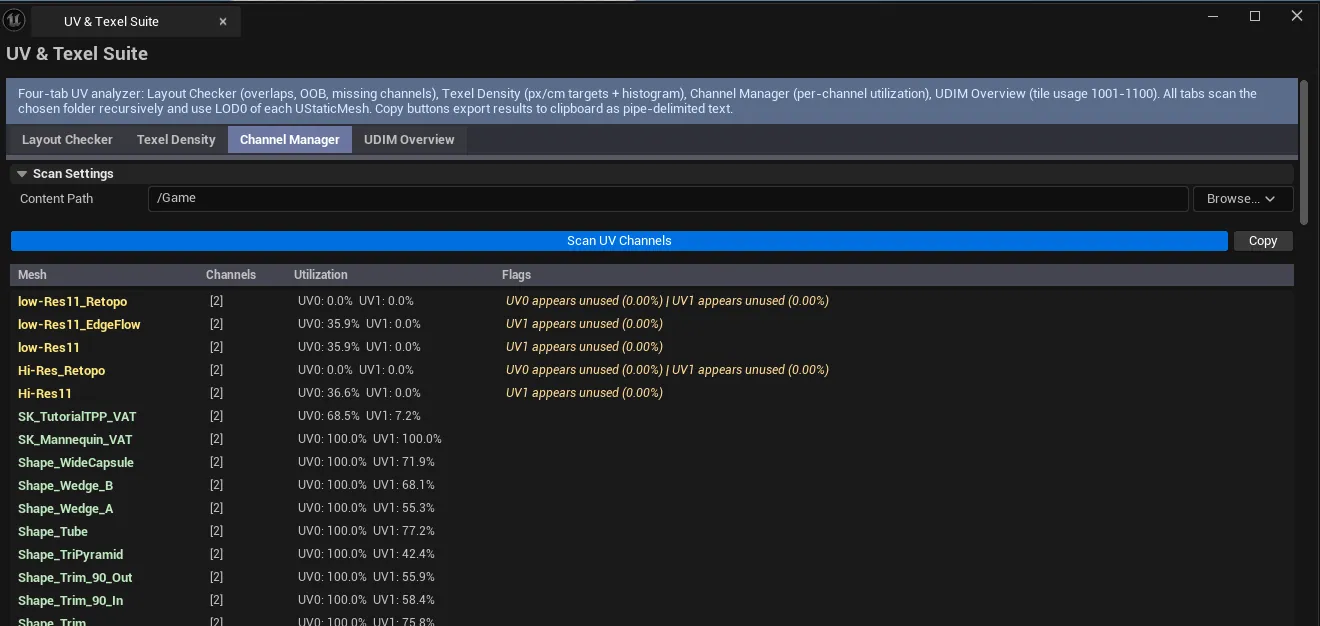
Task: Sort by the Mesh column header
Action: pyautogui.click(x=32, y=275)
